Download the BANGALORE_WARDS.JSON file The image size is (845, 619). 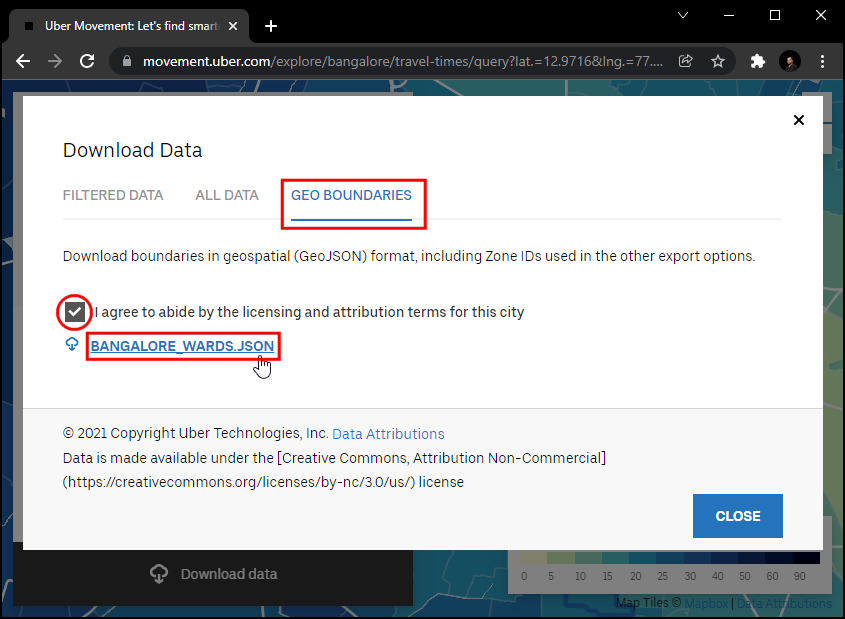(x=182, y=346)
